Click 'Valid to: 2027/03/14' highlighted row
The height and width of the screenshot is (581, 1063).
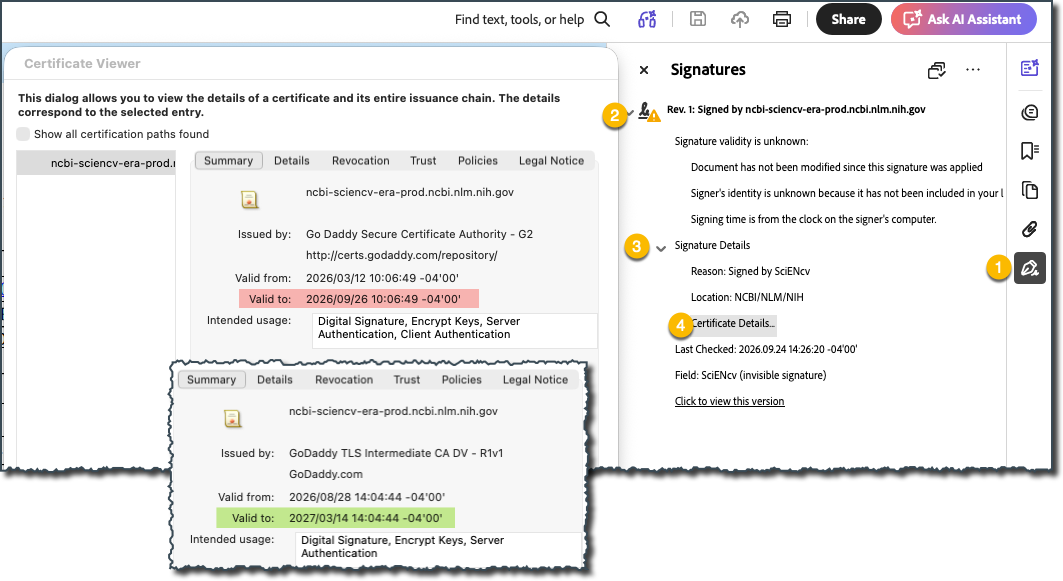click(336, 518)
